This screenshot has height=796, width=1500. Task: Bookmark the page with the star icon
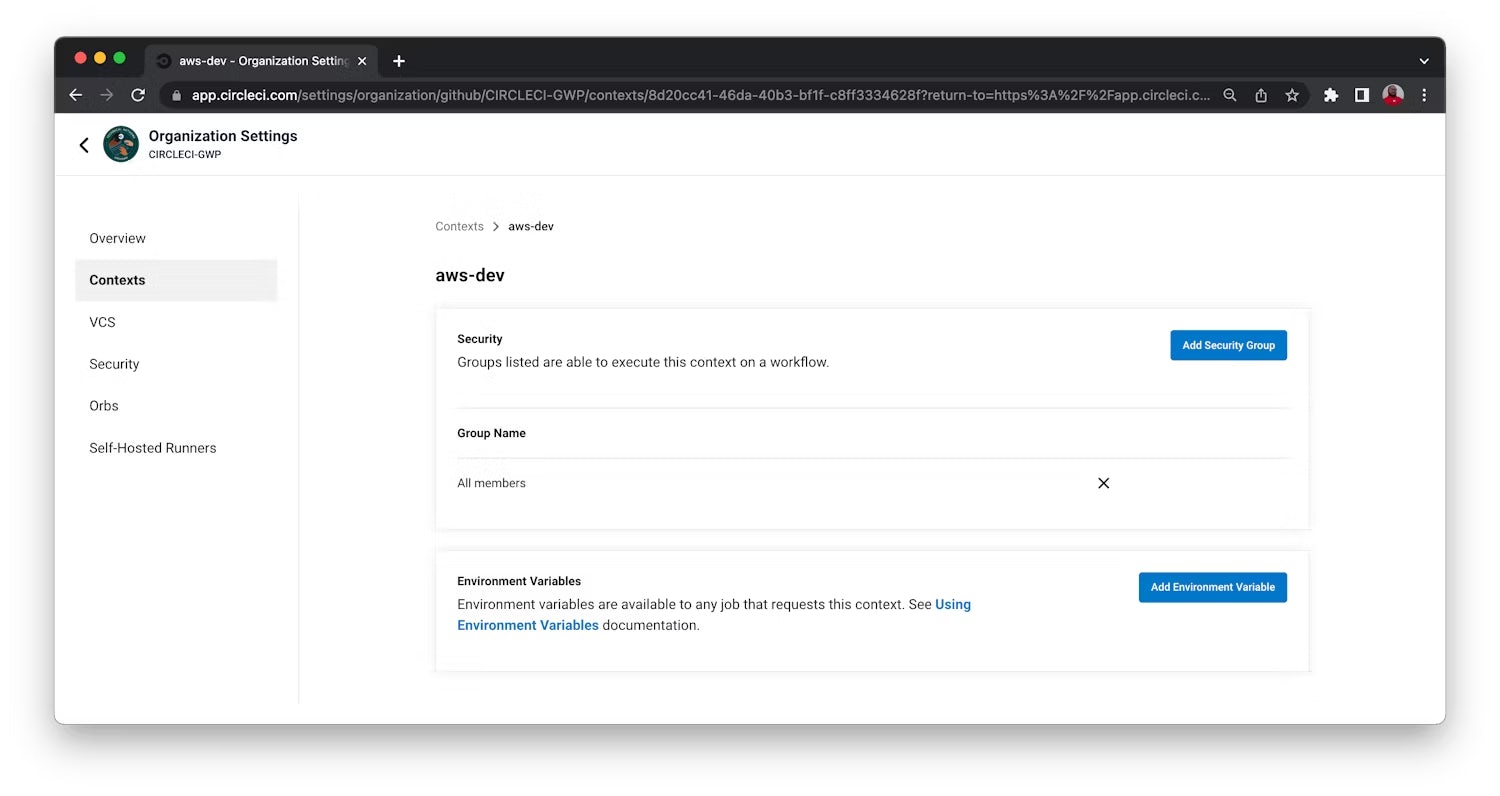(x=1292, y=95)
